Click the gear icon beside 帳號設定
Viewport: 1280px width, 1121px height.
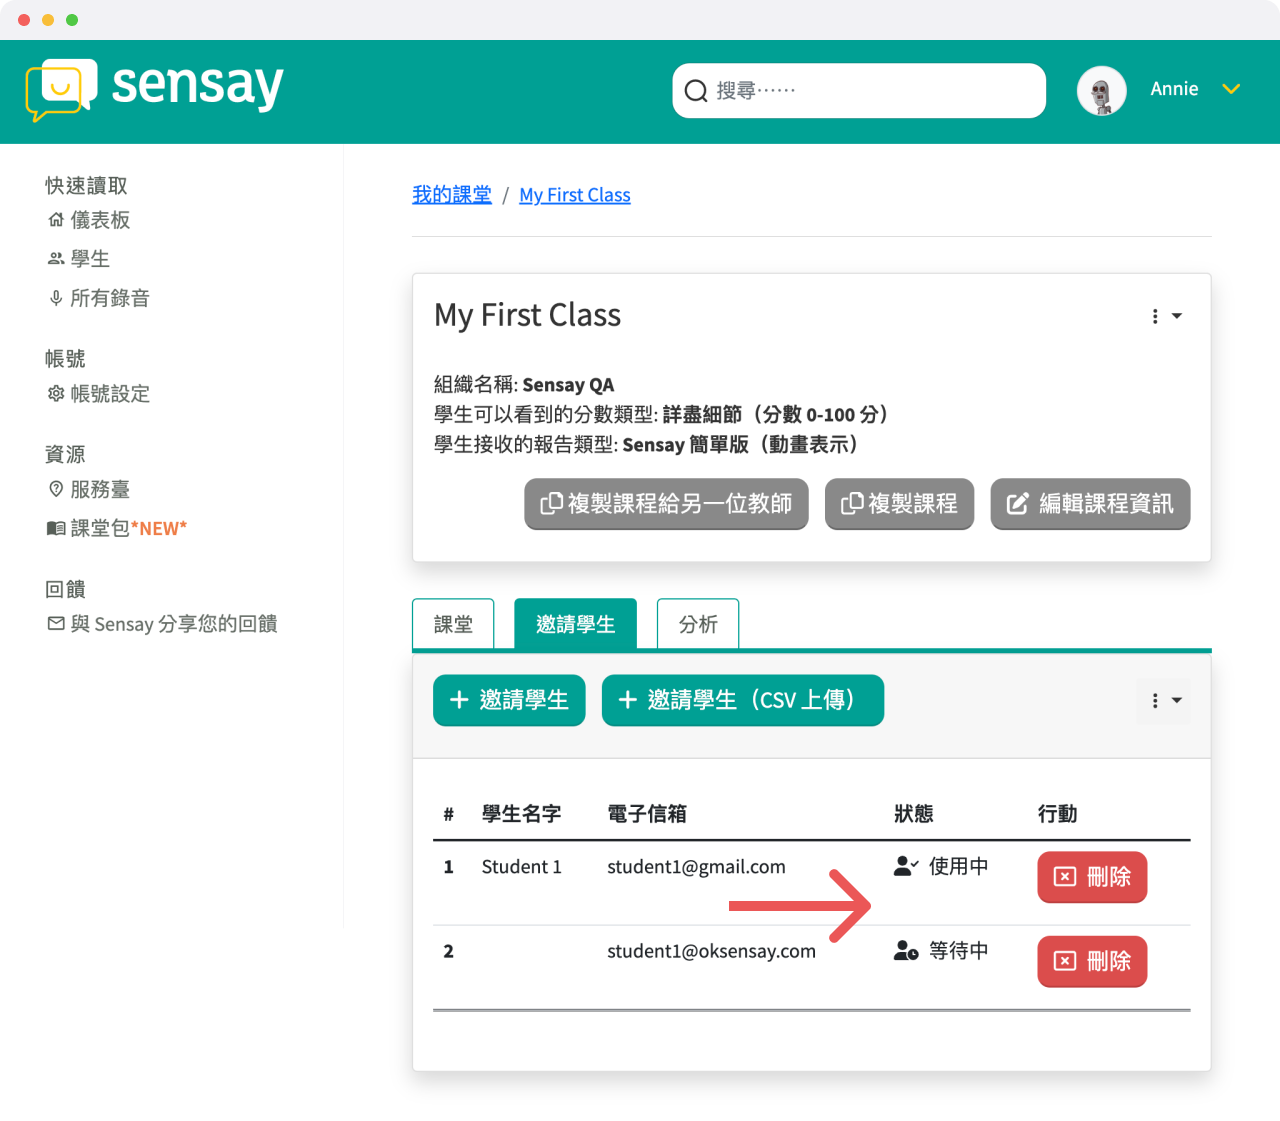56,394
